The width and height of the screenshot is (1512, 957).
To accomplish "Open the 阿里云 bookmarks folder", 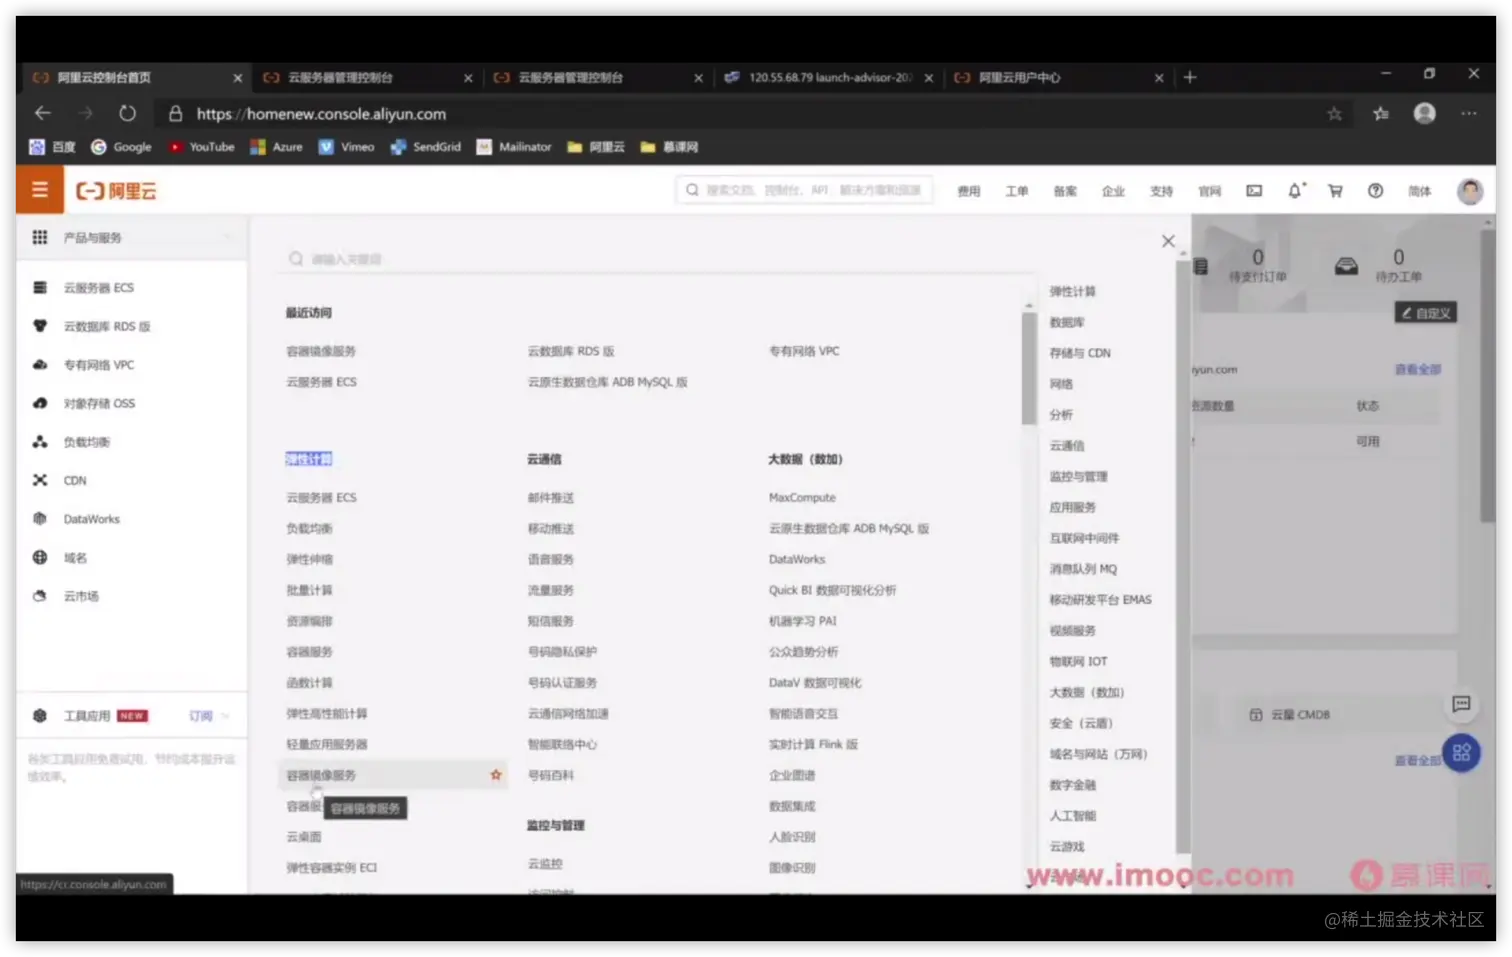I will (596, 147).
